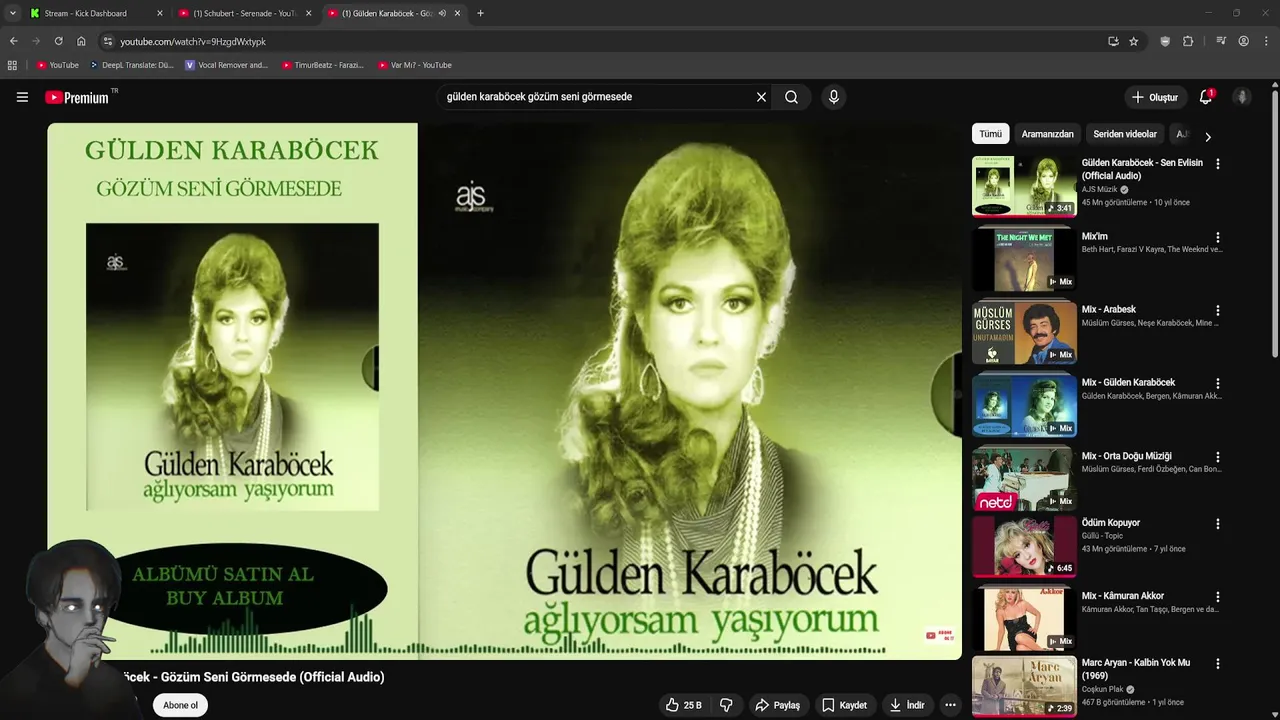Open options for Mix - Orta Doğu Müziği
This screenshot has height=720, width=1280.
click(x=1217, y=457)
